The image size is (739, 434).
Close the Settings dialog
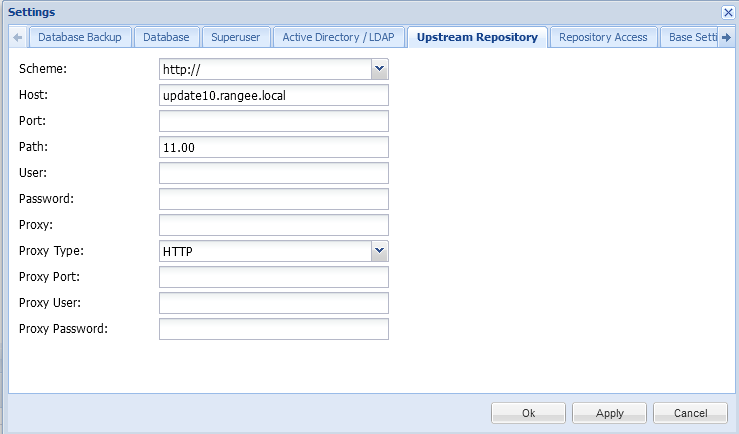[x=727, y=12]
